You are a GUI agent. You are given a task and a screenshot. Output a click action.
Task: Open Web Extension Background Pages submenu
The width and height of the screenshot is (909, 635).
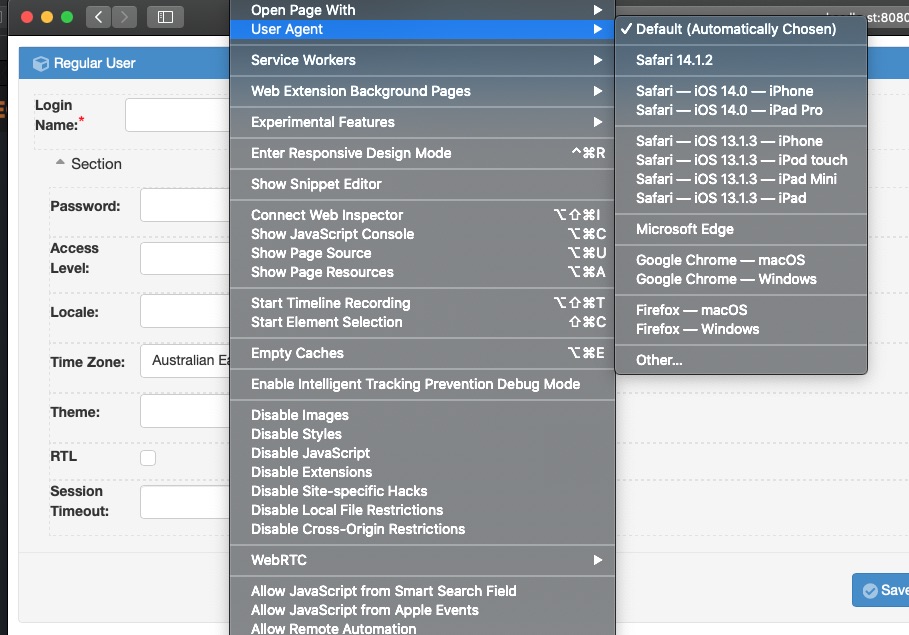click(422, 91)
